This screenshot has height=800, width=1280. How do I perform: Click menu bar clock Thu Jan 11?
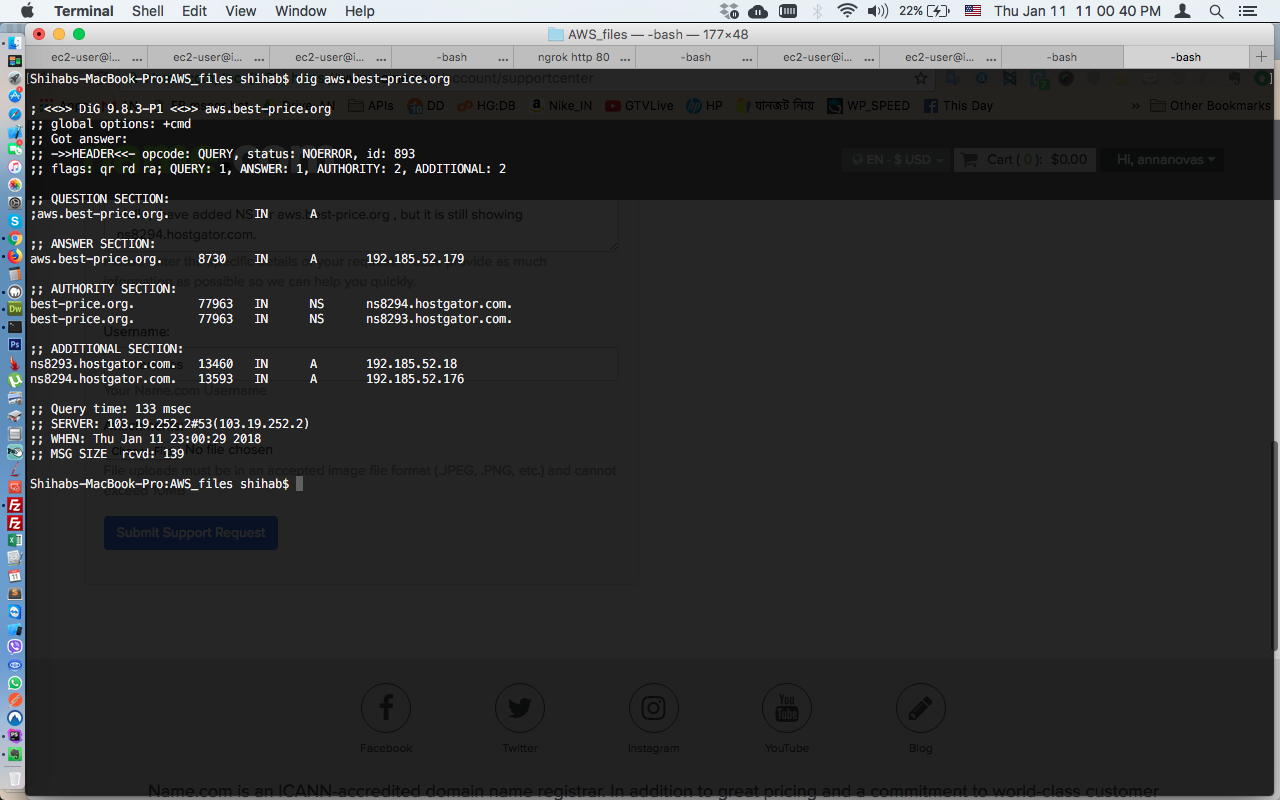tap(1077, 11)
